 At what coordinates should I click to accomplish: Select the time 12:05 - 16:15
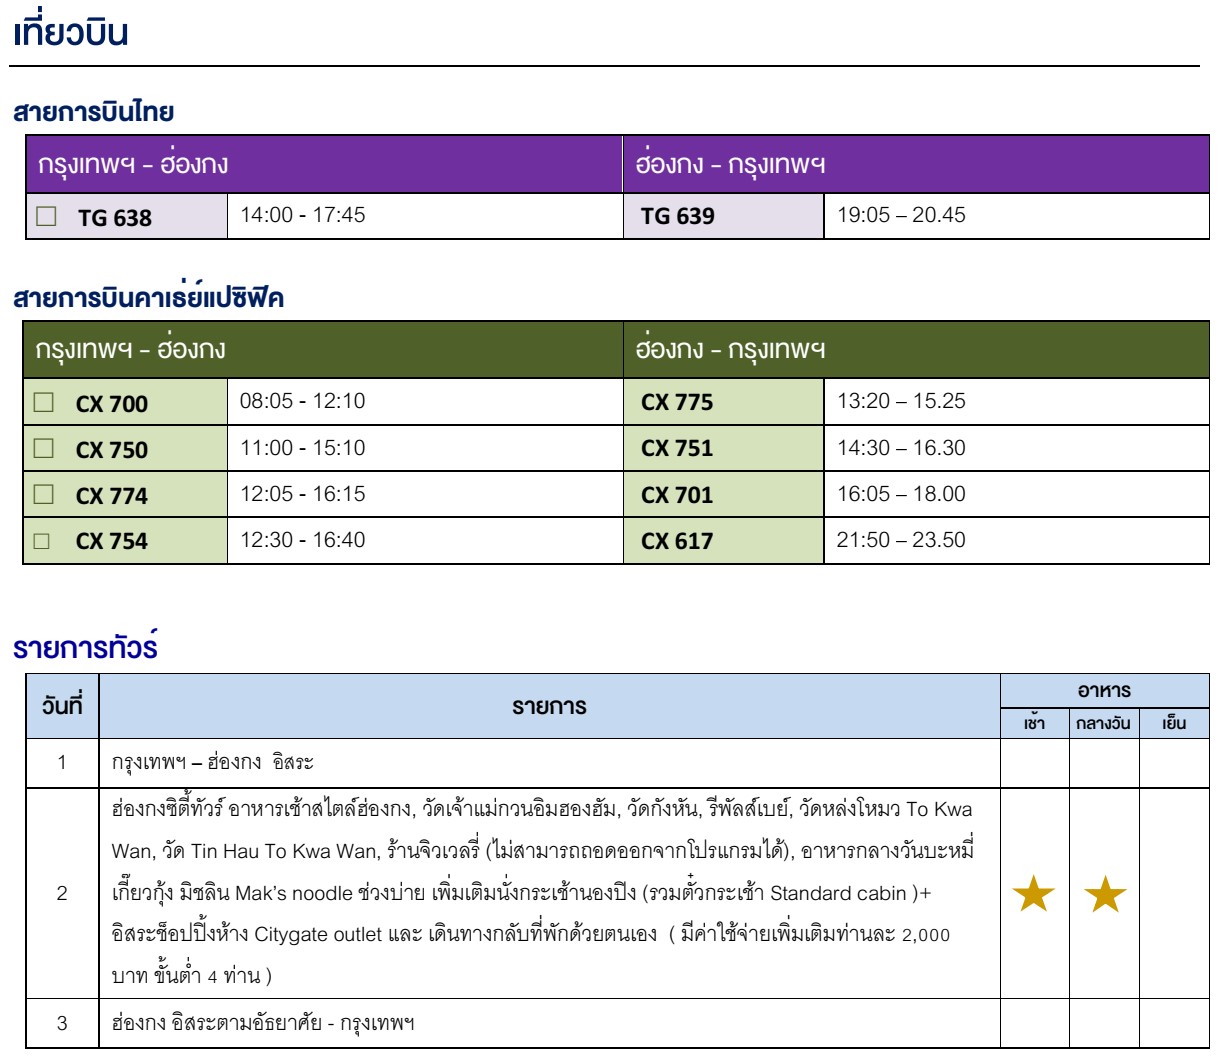[x=302, y=493]
